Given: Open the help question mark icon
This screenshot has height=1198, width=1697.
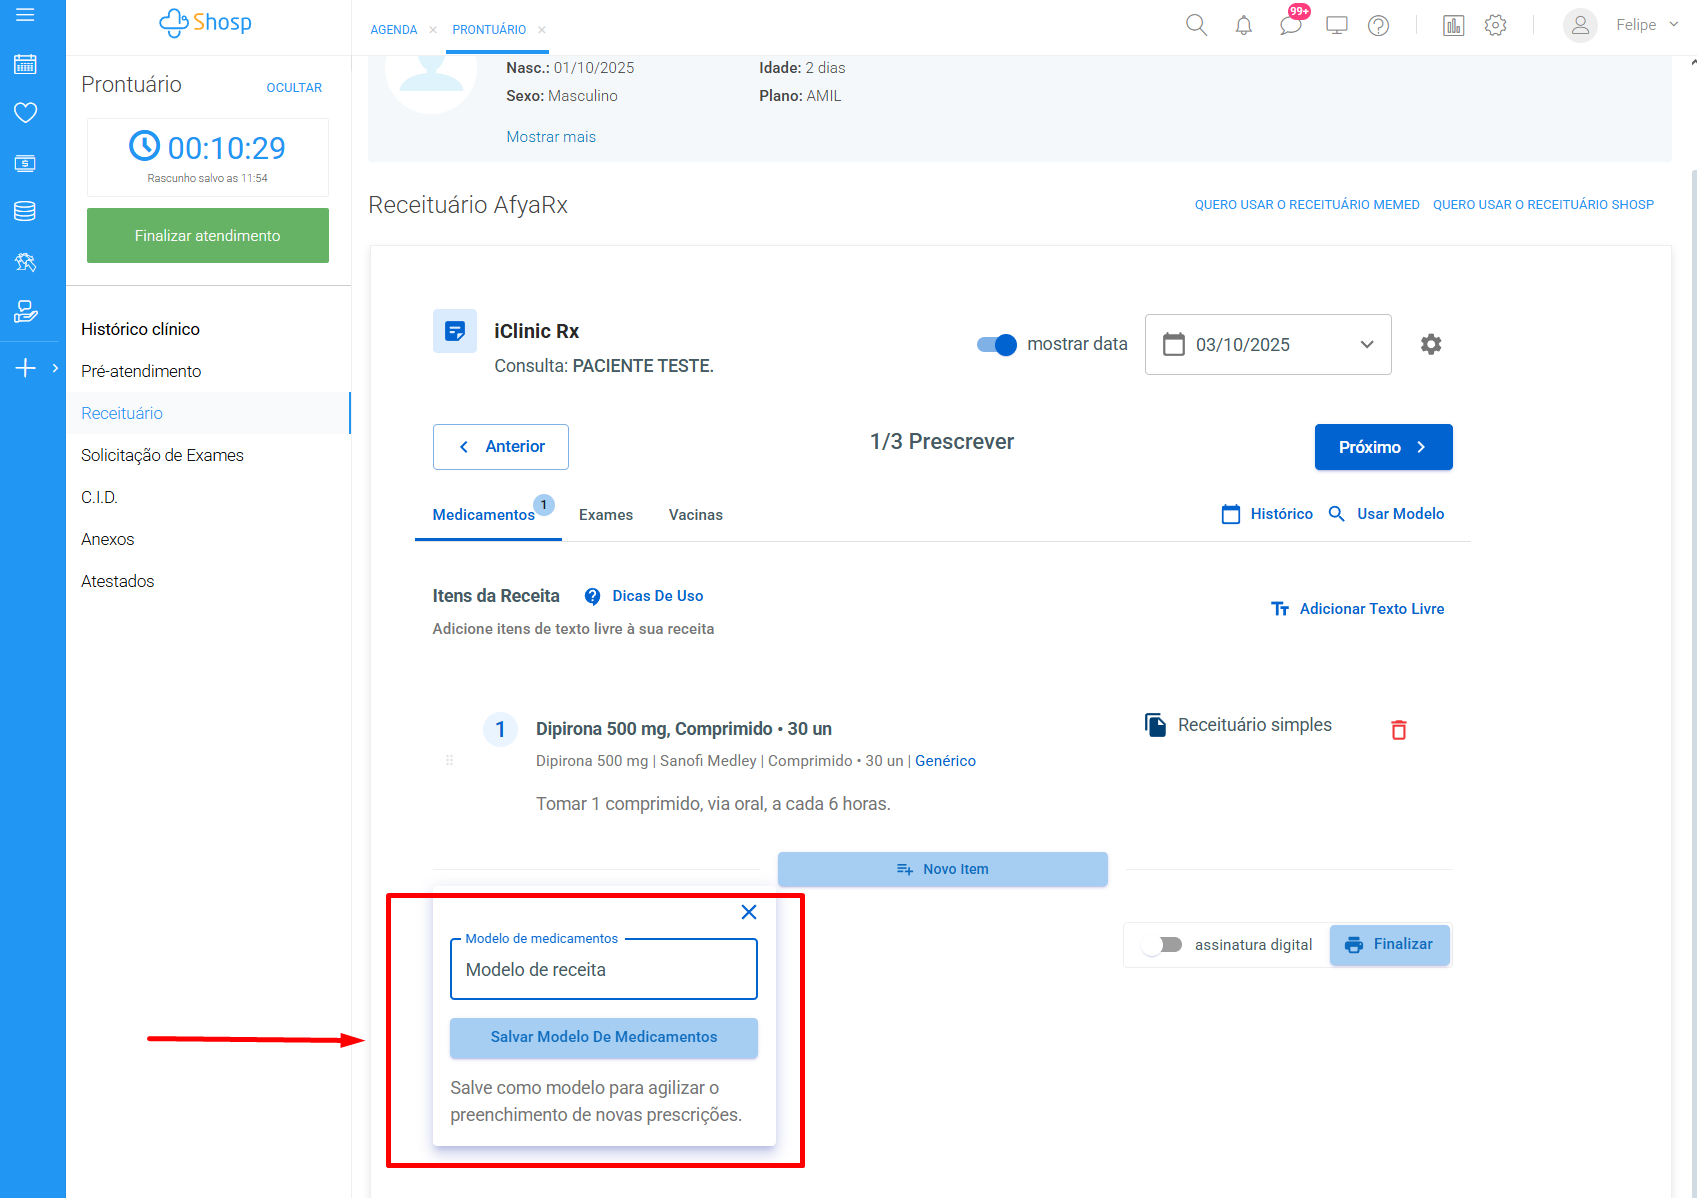Looking at the screenshot, I should (1378, 26).
